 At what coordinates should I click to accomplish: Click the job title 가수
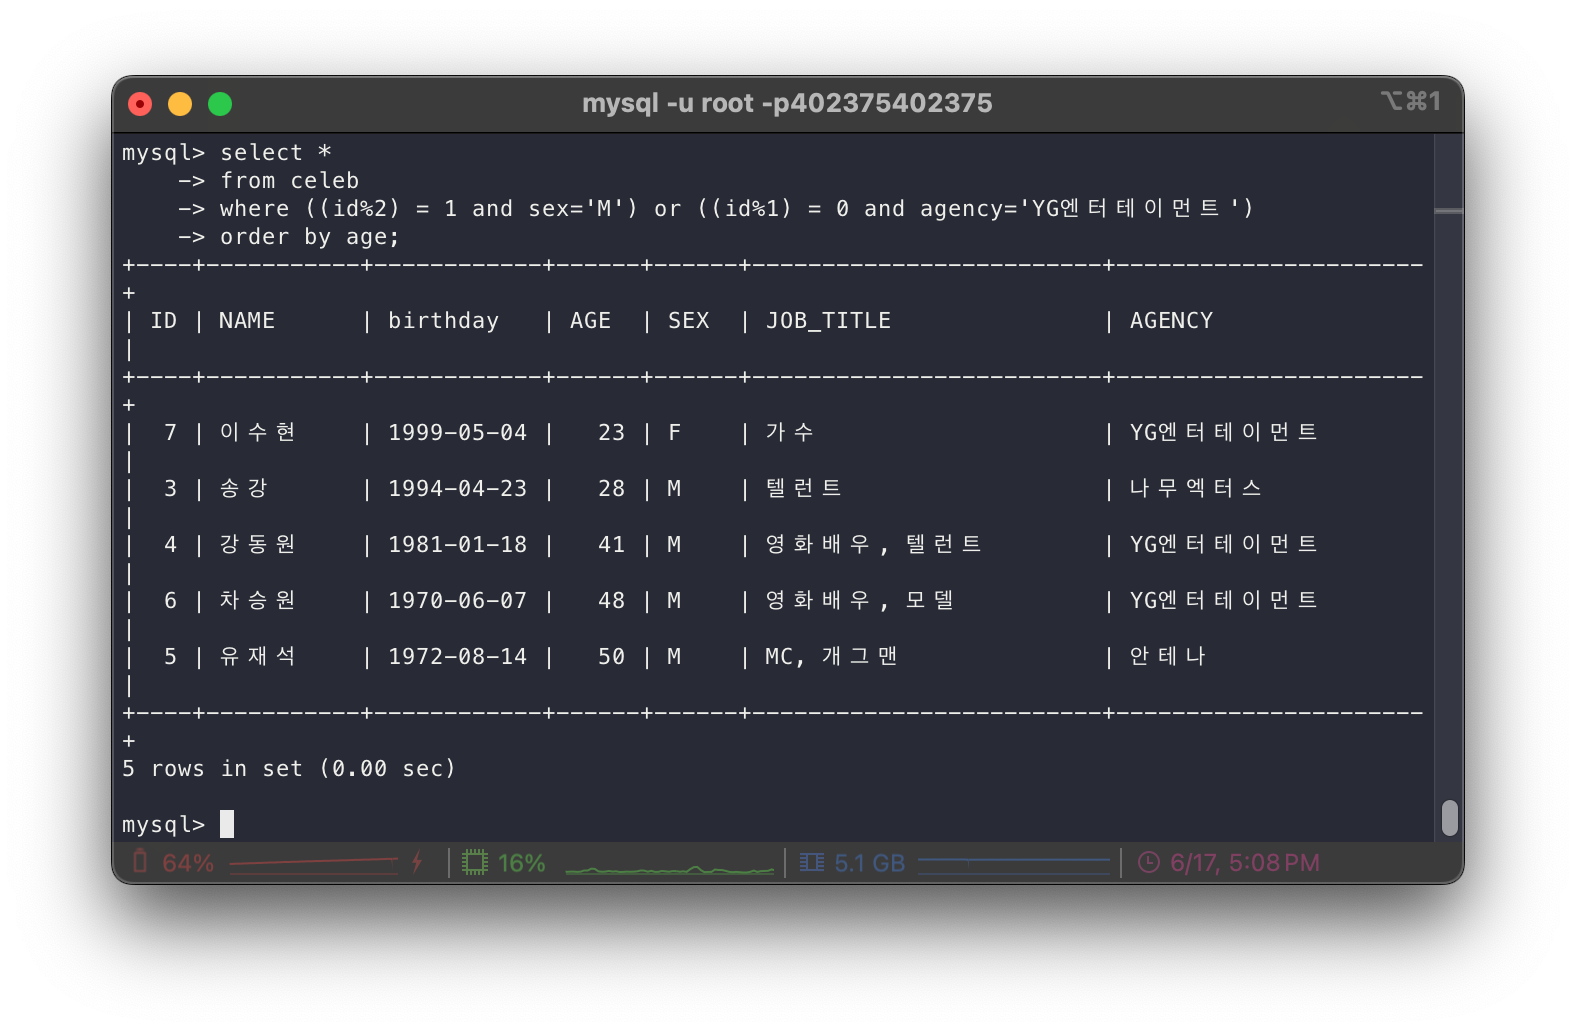(789, 432)
